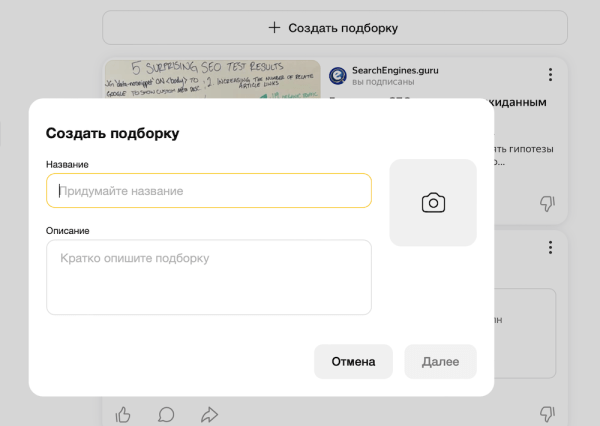Open the SearchEngines.guru channel name link
600x426 pixels.
tap(395, 70)
